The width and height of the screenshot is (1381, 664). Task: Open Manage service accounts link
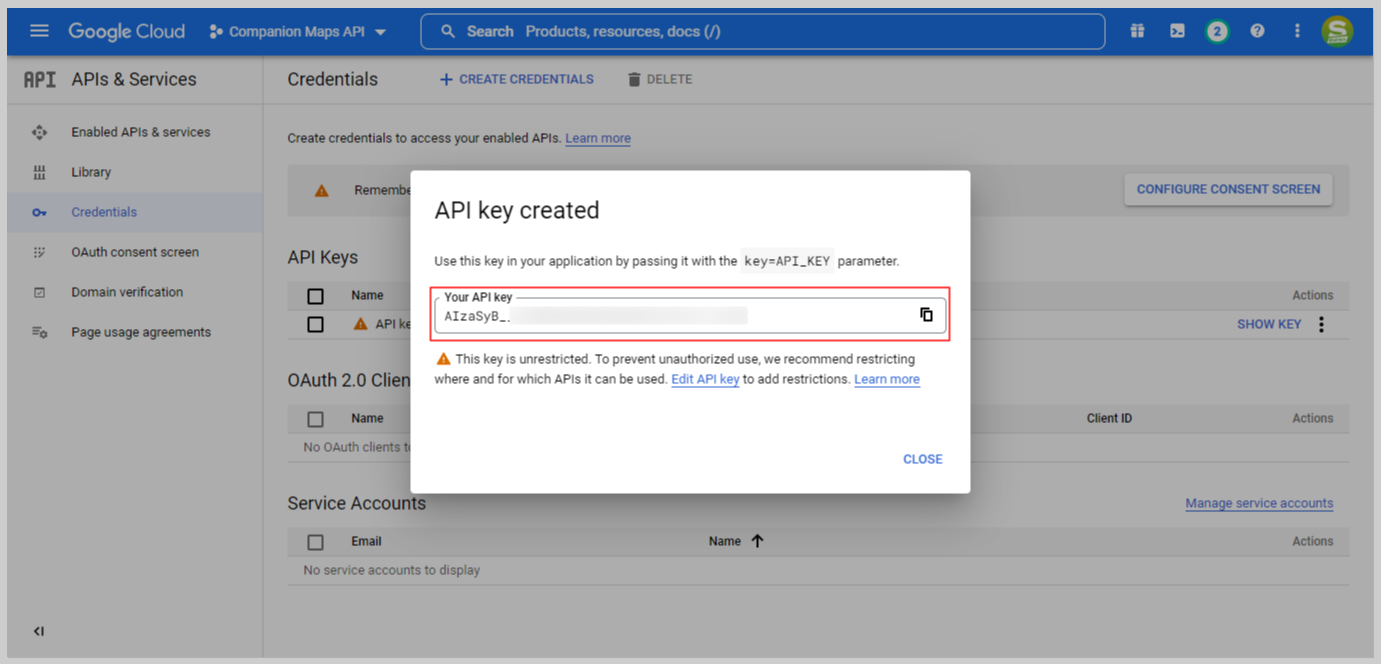coord(1259,503)
